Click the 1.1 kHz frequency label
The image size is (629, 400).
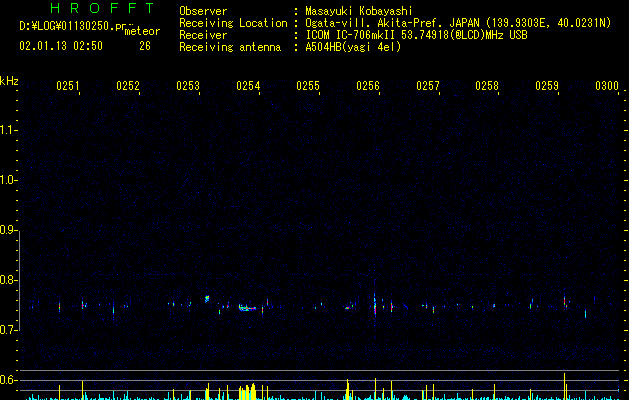[x=9, y=130]
